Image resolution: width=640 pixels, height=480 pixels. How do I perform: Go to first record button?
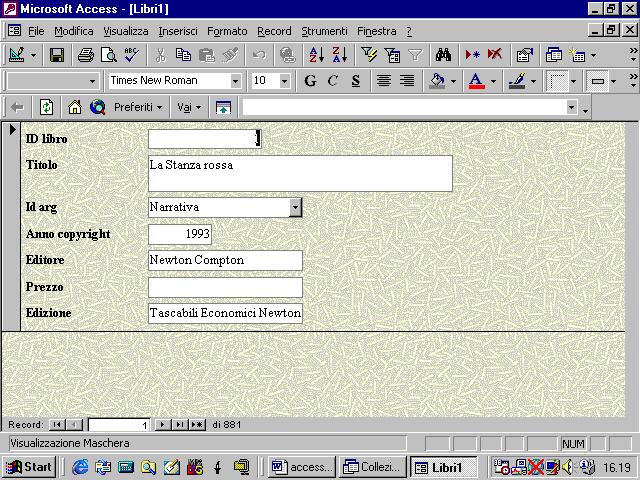(57, 425)
